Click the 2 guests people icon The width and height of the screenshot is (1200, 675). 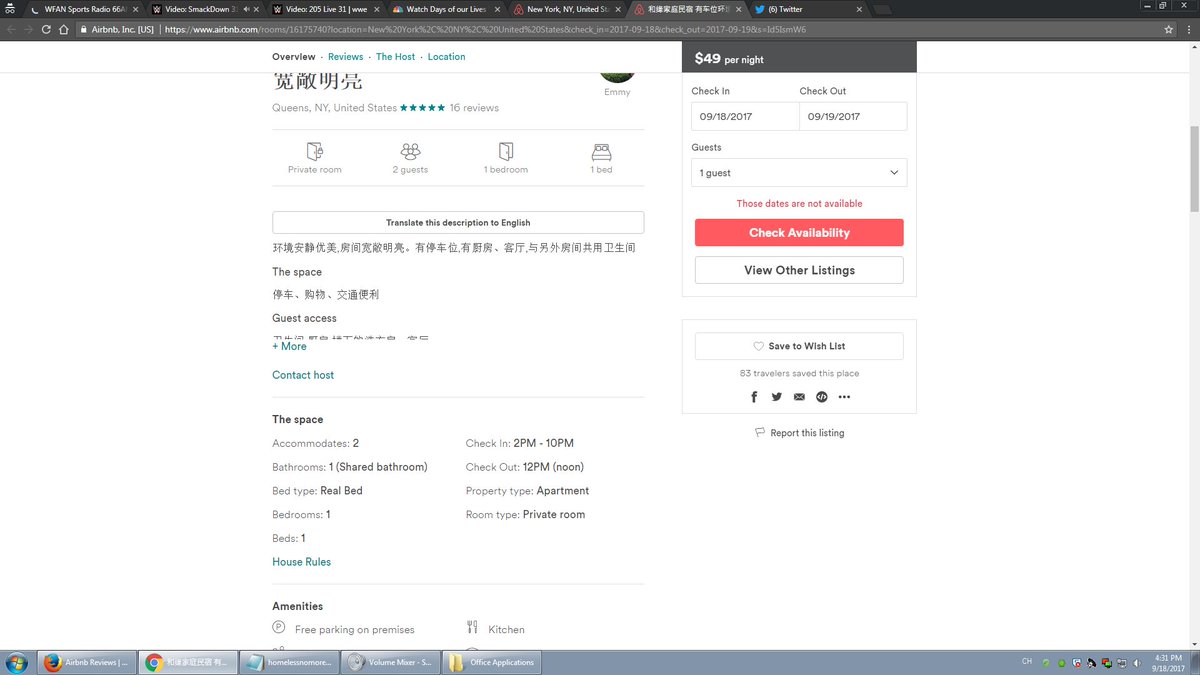[x=410, y=151]
